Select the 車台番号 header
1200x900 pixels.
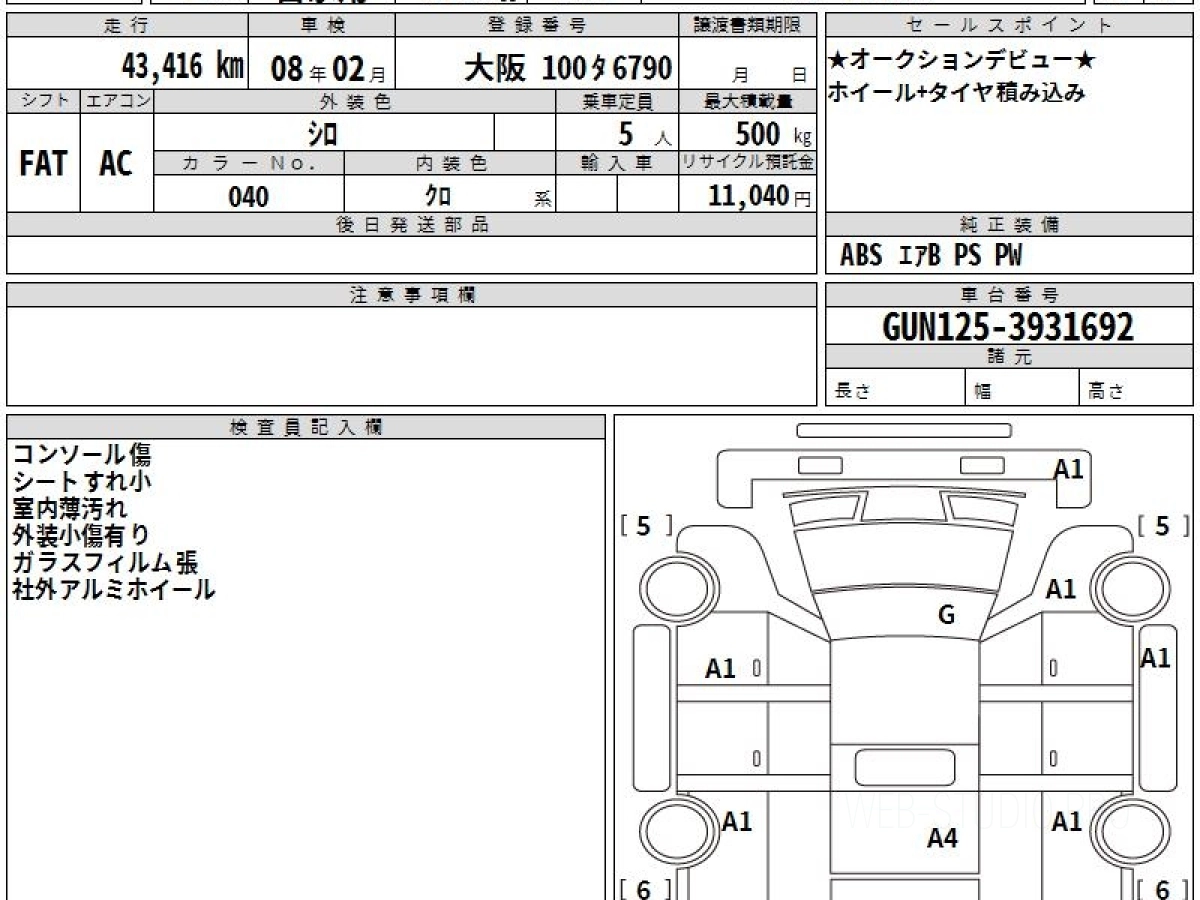tap(1009, 295)
